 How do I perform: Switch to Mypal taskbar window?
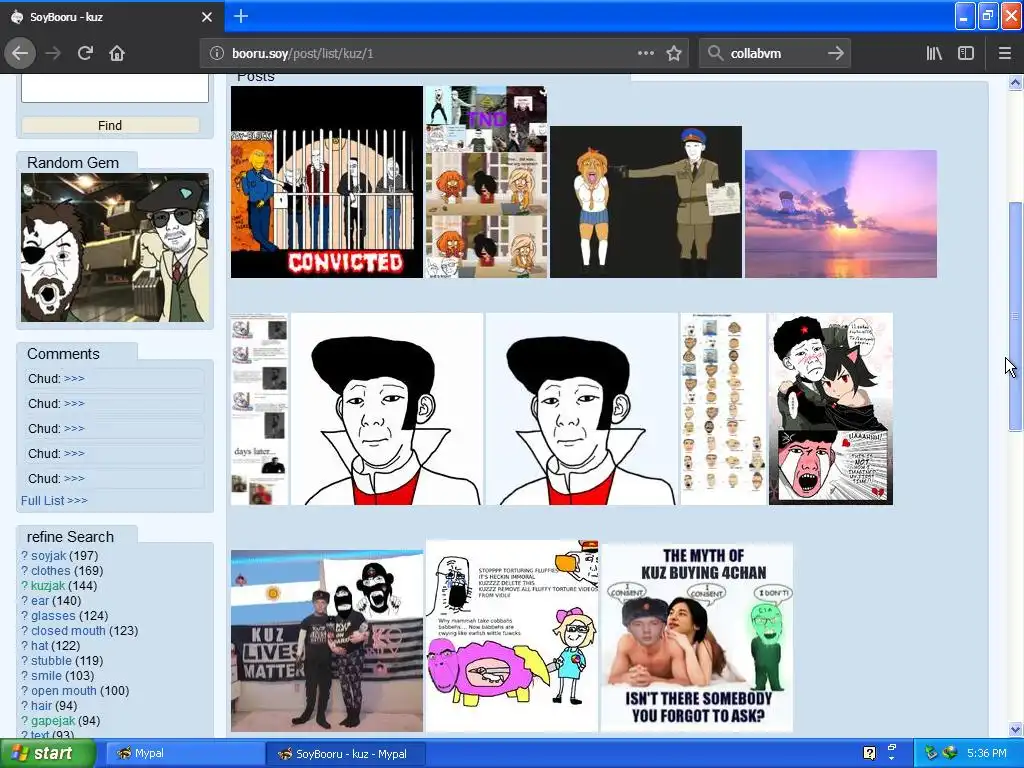[x=184, y=754]
